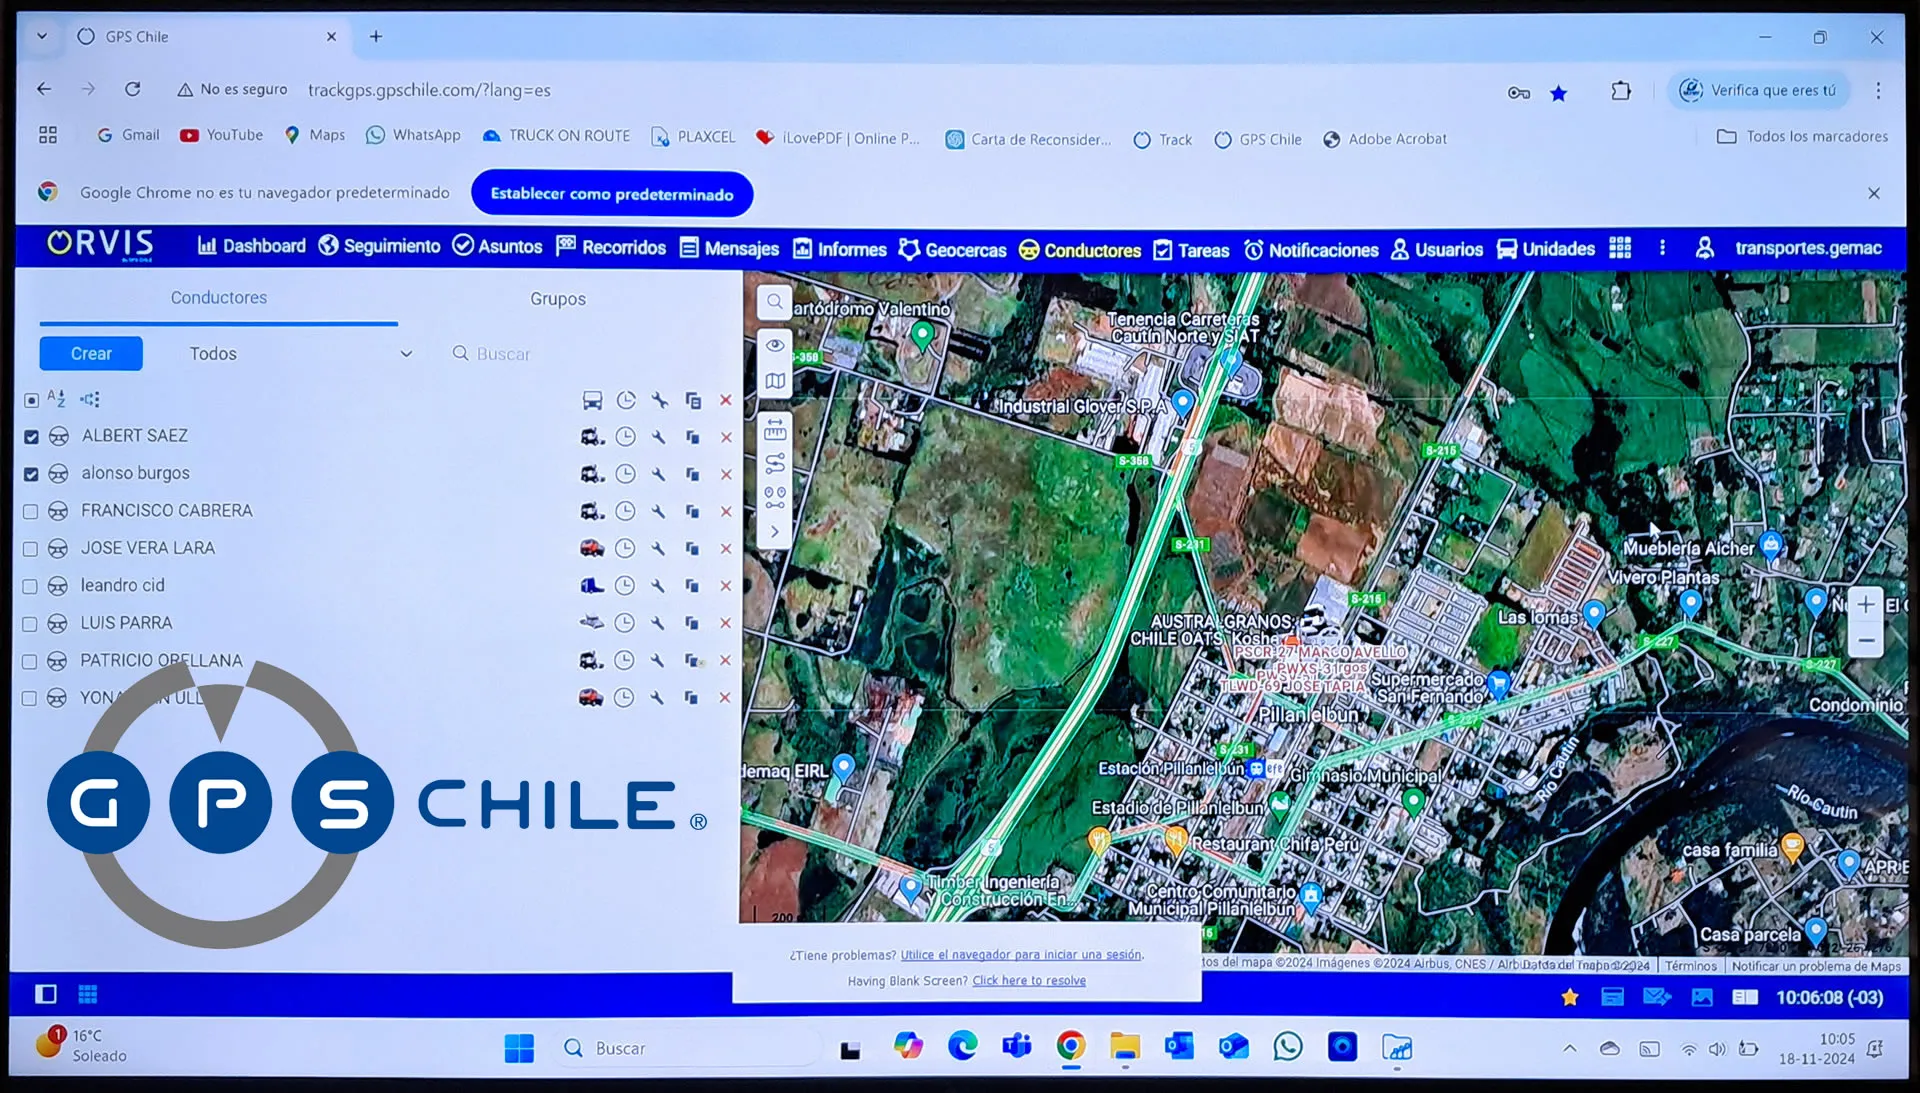
Task: Click the bottom bar star favorite icon
Action: pyautogui.click(x=1570, y=997)
